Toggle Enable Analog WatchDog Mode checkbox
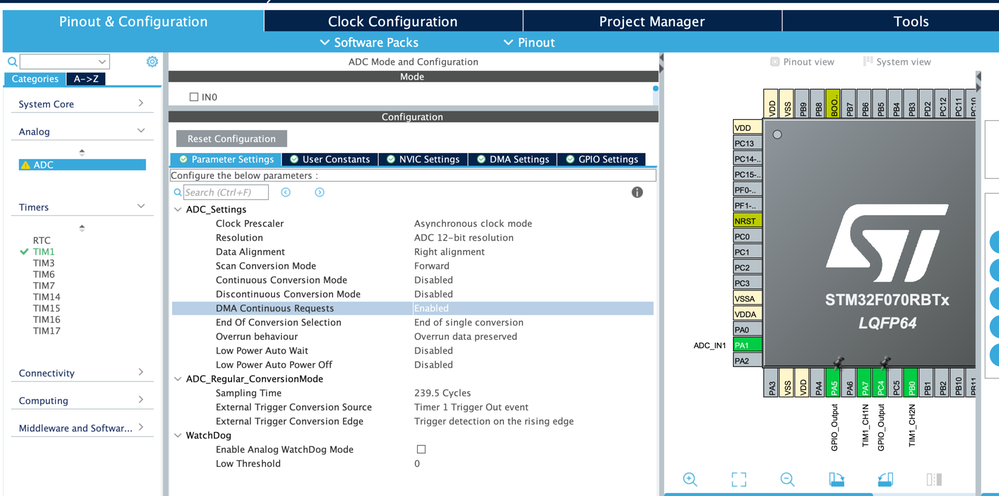The height and width of the screenshot is (496, 999). coord(421,450)
